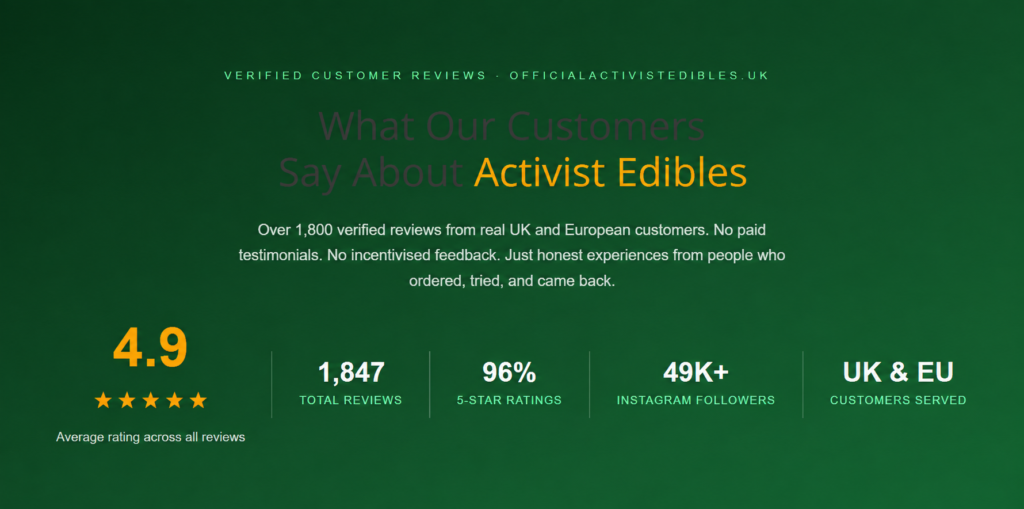Screen dimensions: 1024x509
Task: Click the UK & EU heading
Action: coord(898,372)
